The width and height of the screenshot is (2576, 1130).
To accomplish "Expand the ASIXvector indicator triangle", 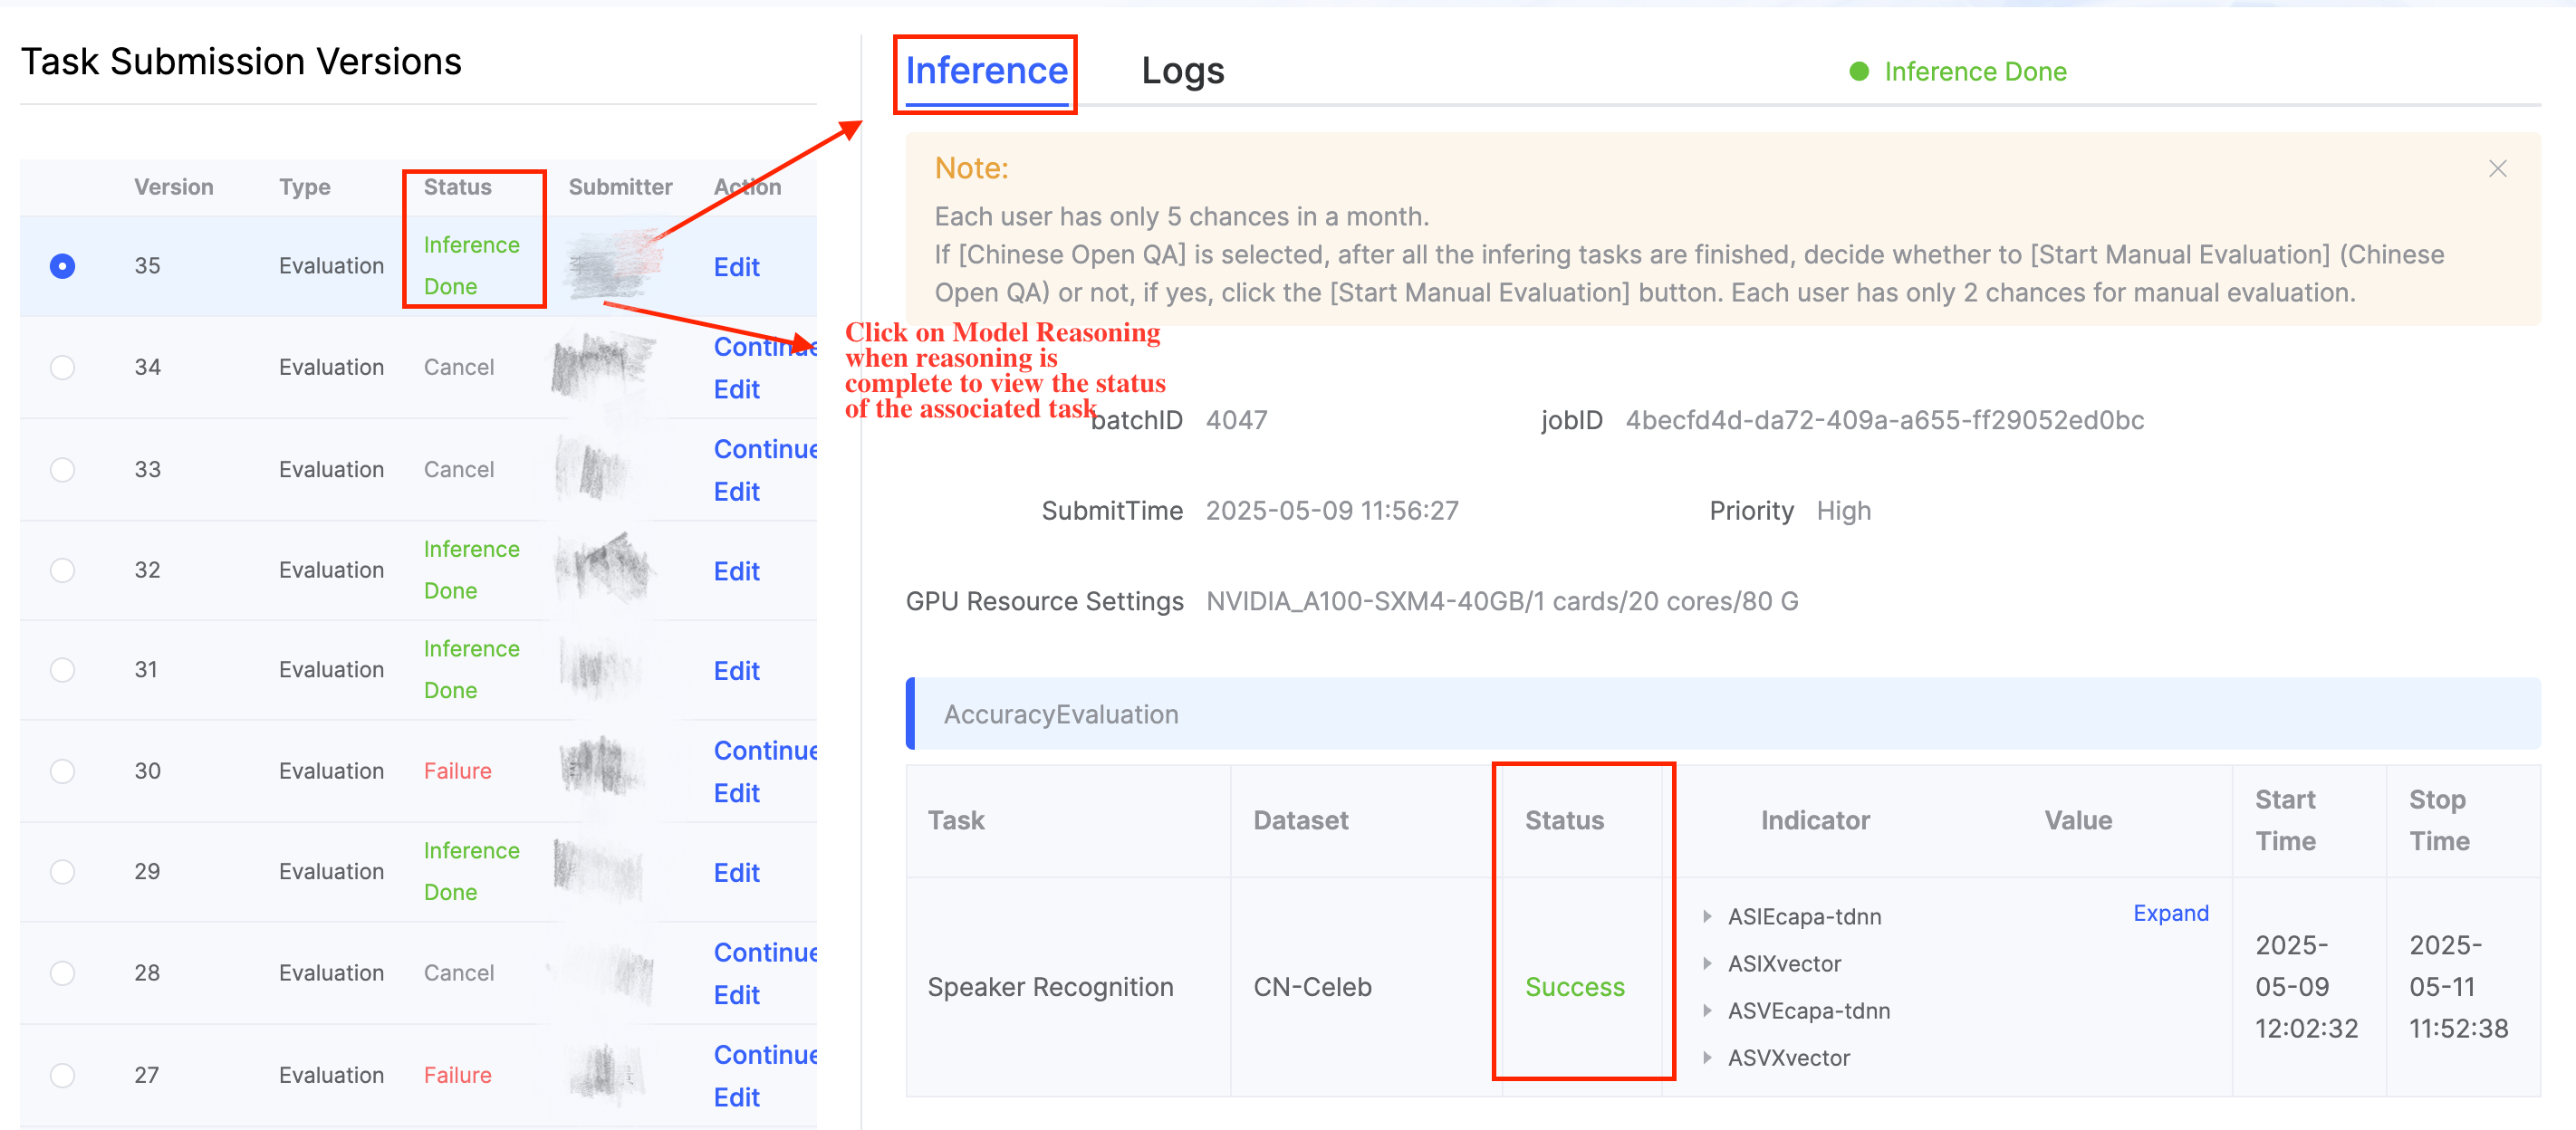I will (1707, 963).
